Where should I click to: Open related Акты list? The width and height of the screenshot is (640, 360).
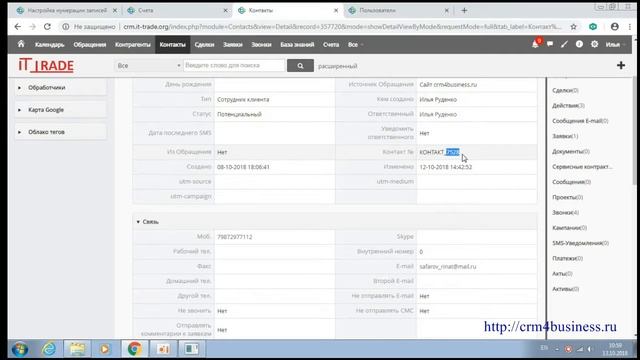[x=562, y=273]
